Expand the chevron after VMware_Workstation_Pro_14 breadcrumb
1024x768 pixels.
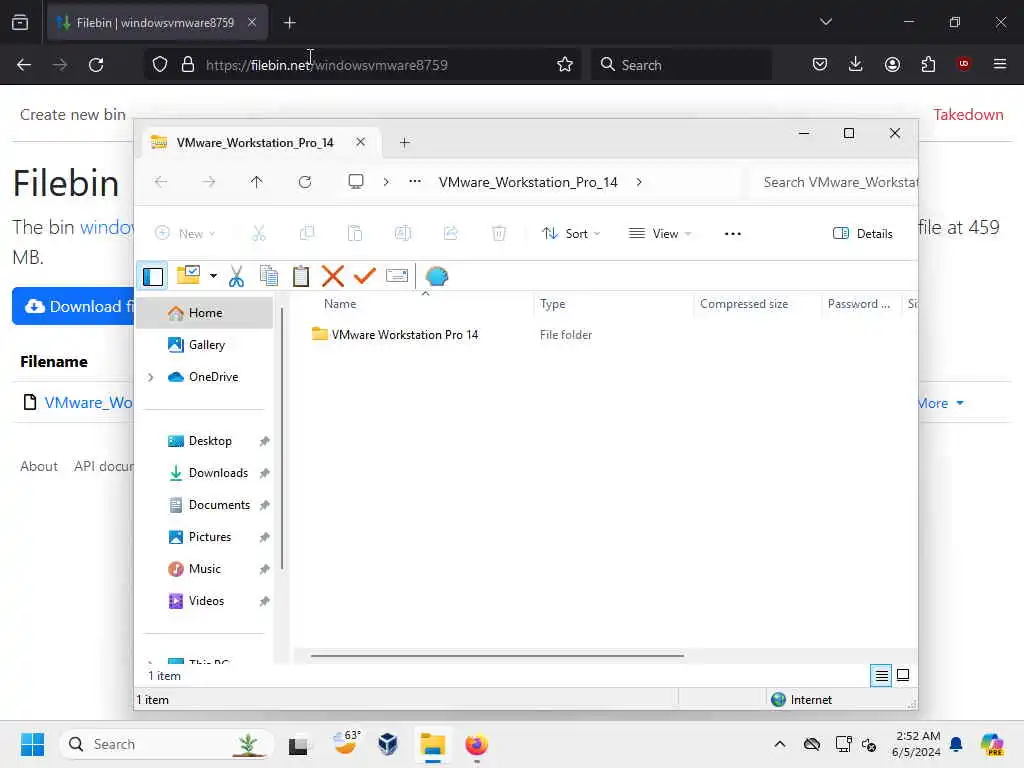coord(639,182)
